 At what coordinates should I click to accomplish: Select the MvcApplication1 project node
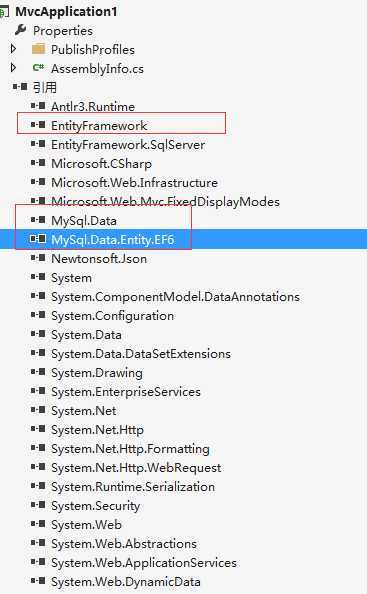[66, 11]
